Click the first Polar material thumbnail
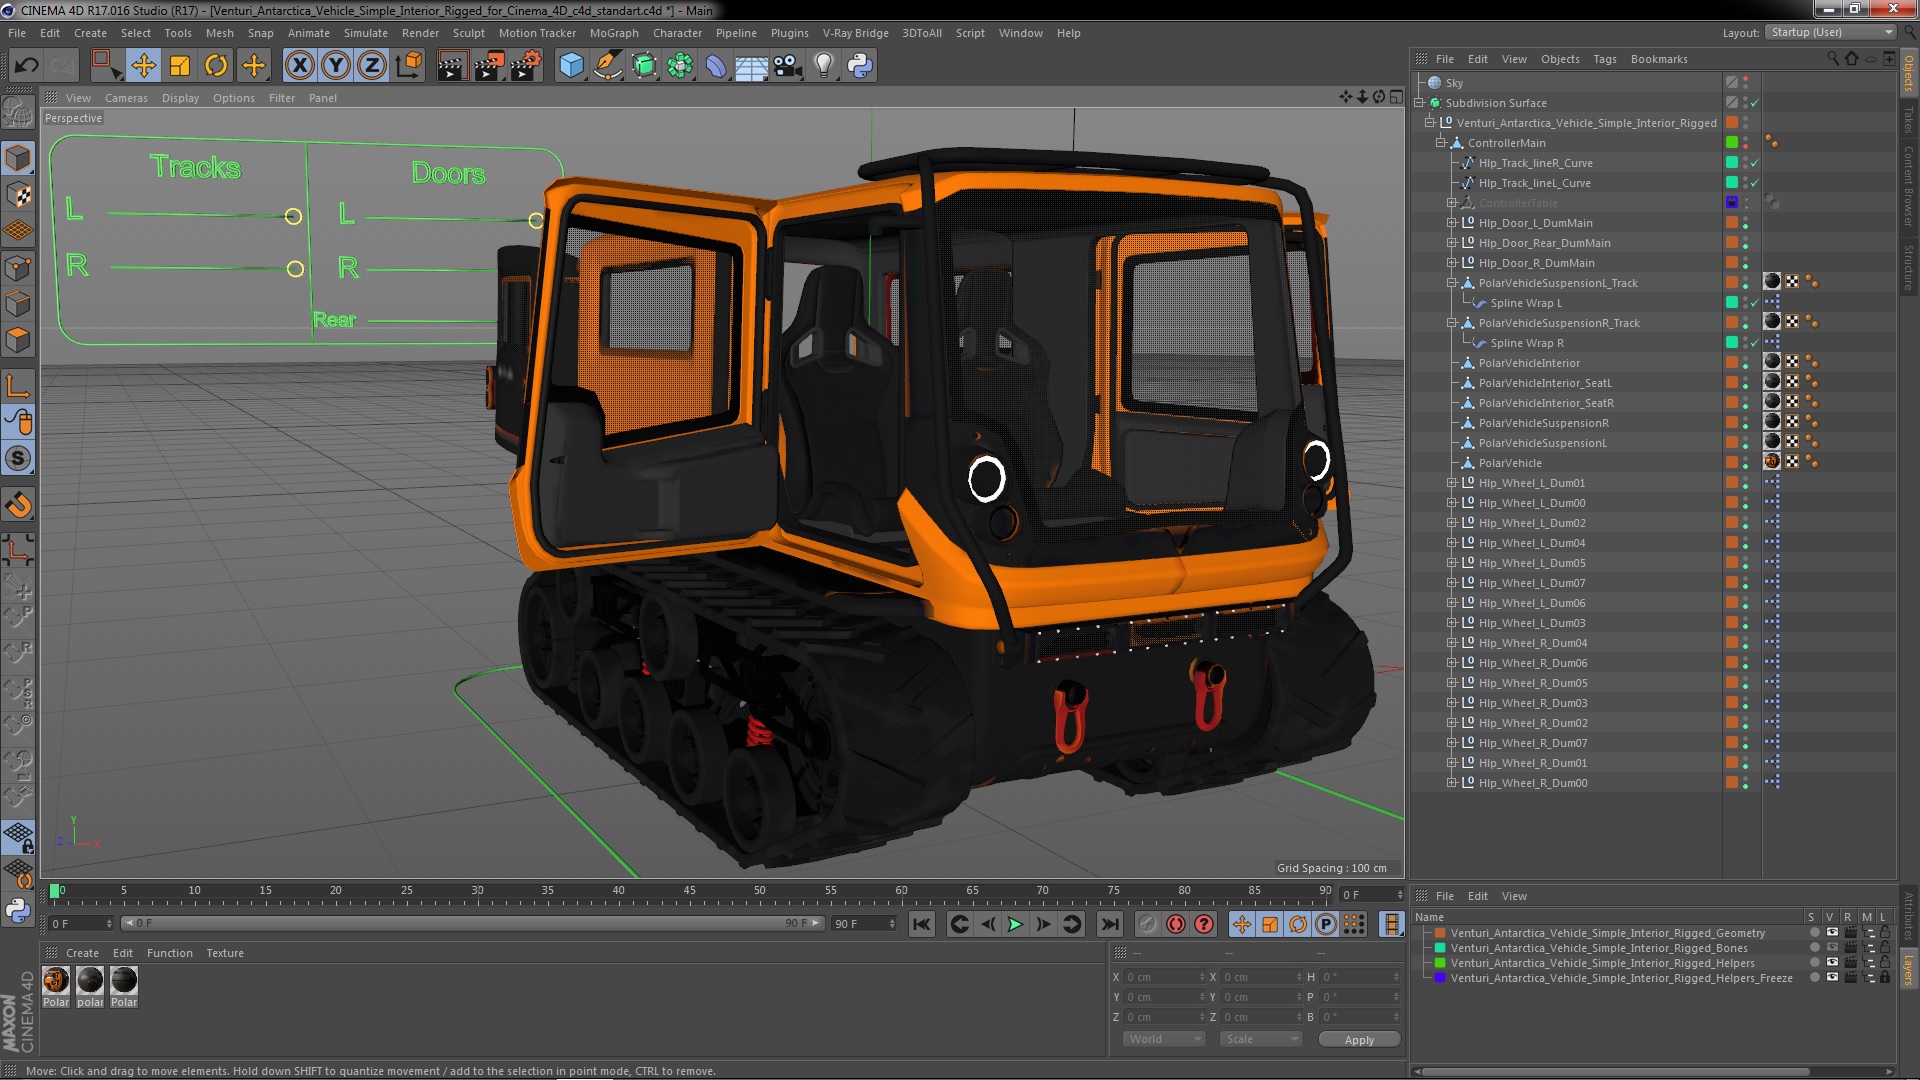Screen dimensions: 1920x1080 tap(56, 980)
